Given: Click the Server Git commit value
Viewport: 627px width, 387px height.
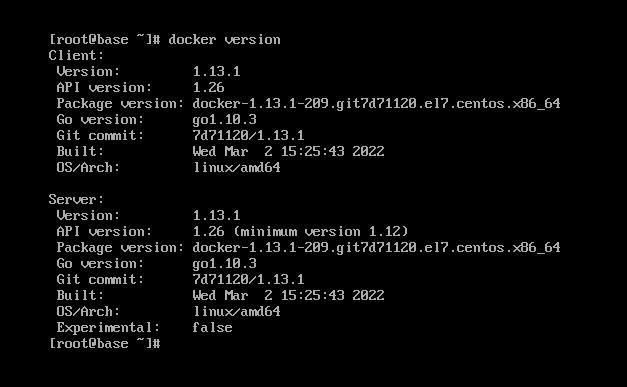Looking at the screenshot, I should [248, 279].
